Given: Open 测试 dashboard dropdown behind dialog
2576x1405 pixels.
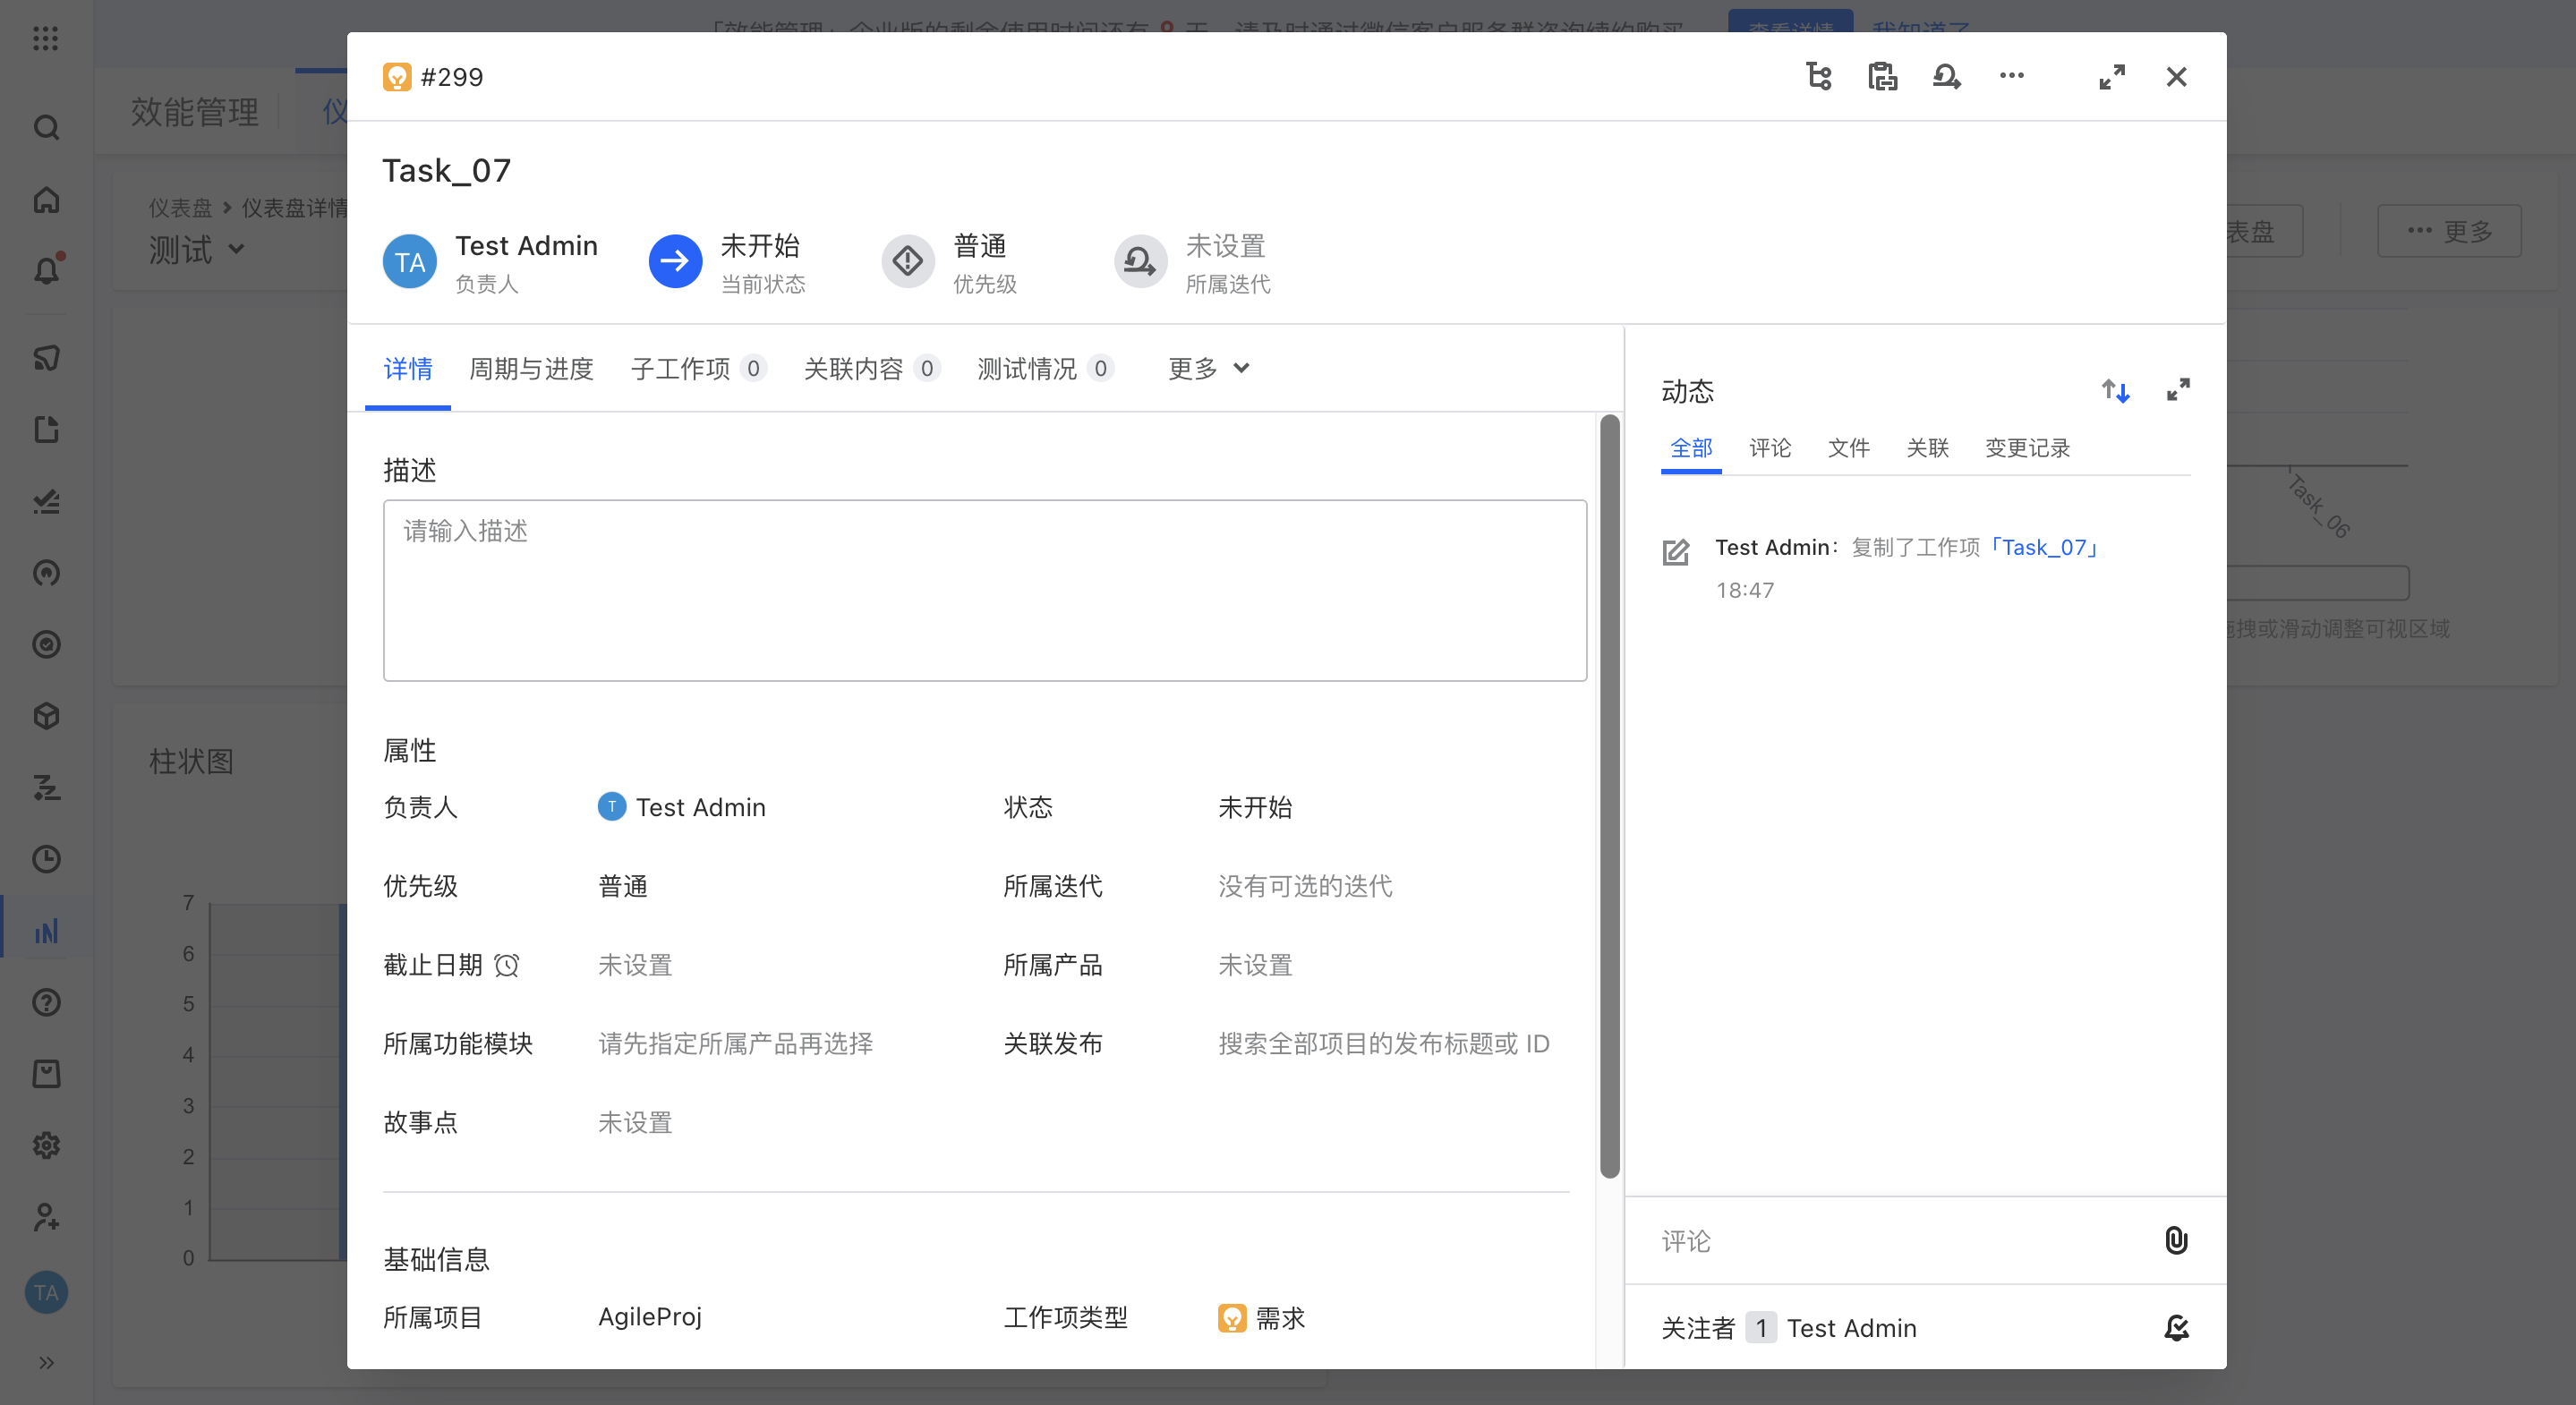Looking at the screenshot, I should [x=197, y=250].
